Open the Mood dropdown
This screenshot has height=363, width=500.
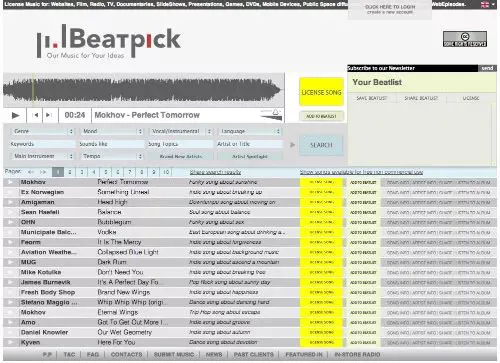pyautogui.click(x=112, y=131)
